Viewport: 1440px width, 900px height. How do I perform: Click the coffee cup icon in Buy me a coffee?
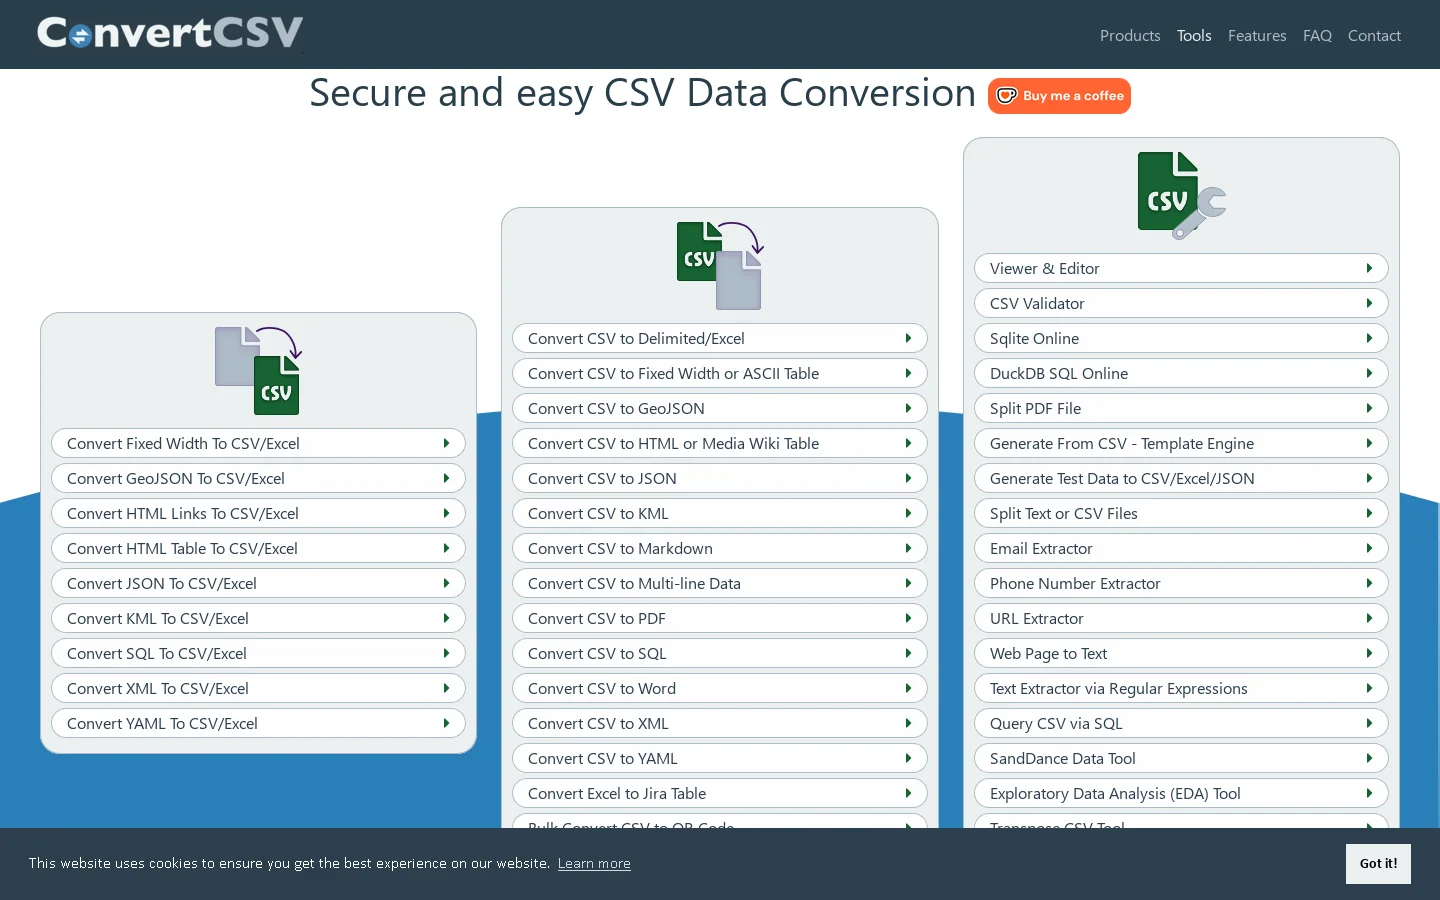(1006, 96)
